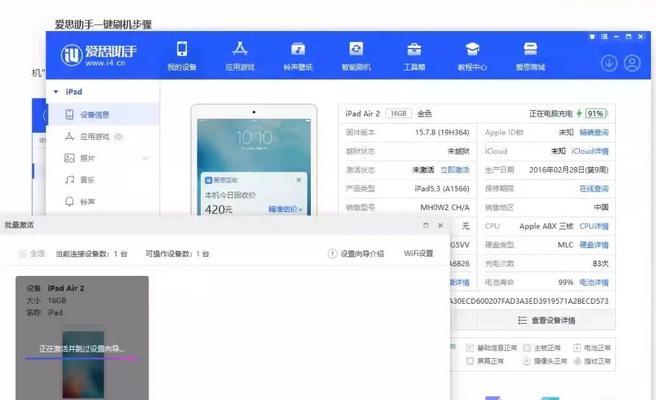The image size is (656, 400).
Task: View the CPU详情 link
Action: click(594, 226)
